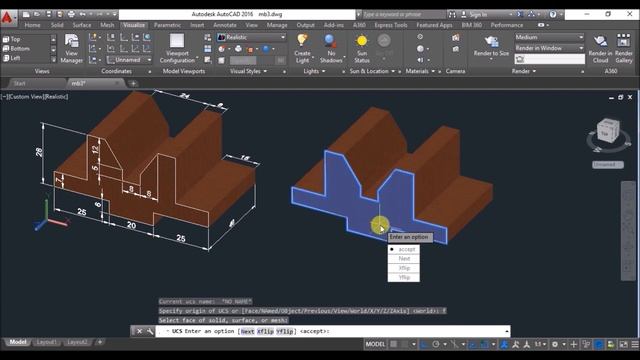
Task: Toggle polar tracking in status bar
Action: tap(436, 344)
